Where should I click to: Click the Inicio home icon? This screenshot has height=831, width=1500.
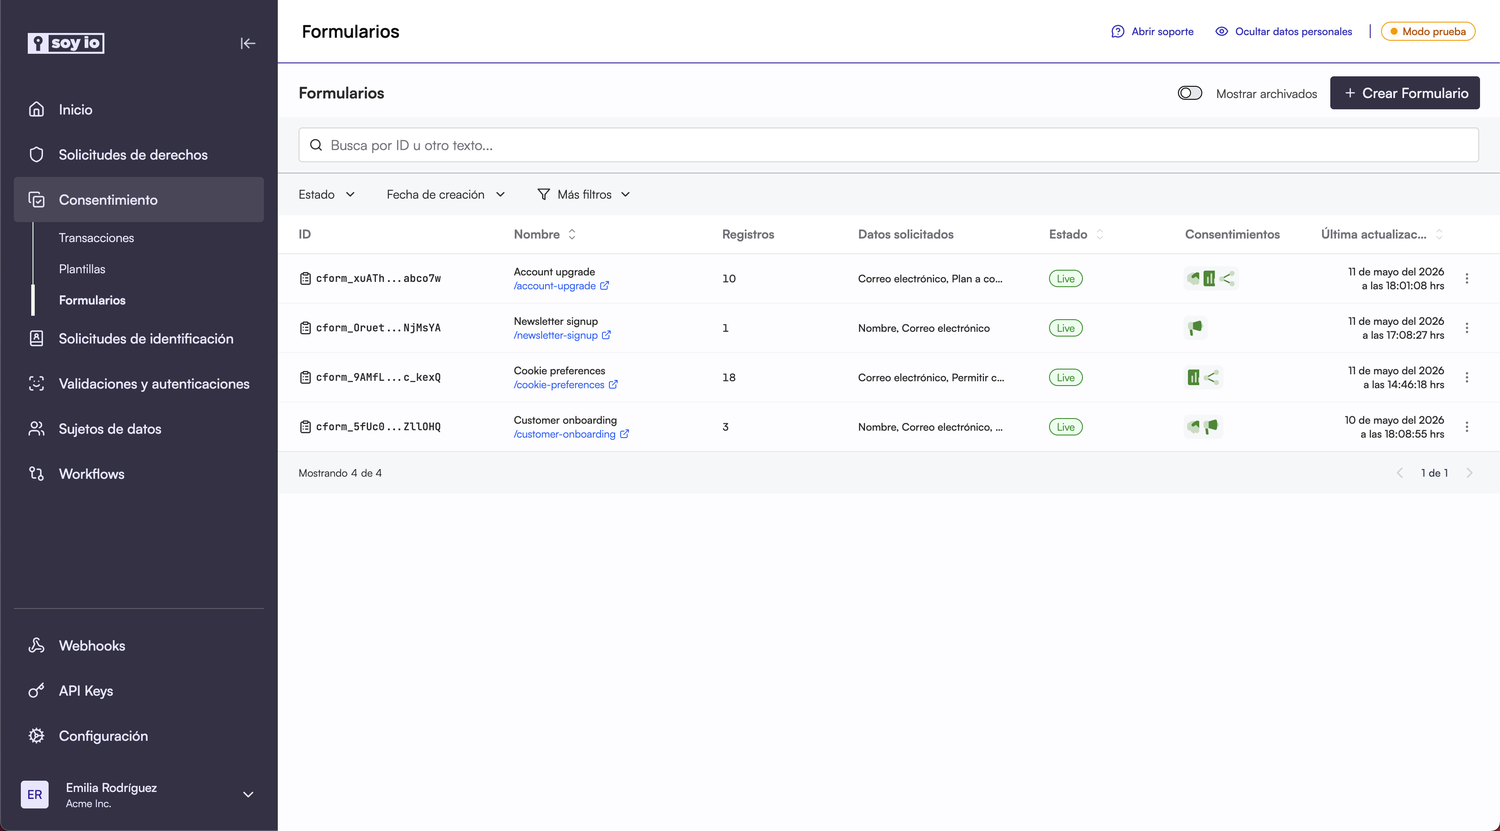[x=37, y=109]
